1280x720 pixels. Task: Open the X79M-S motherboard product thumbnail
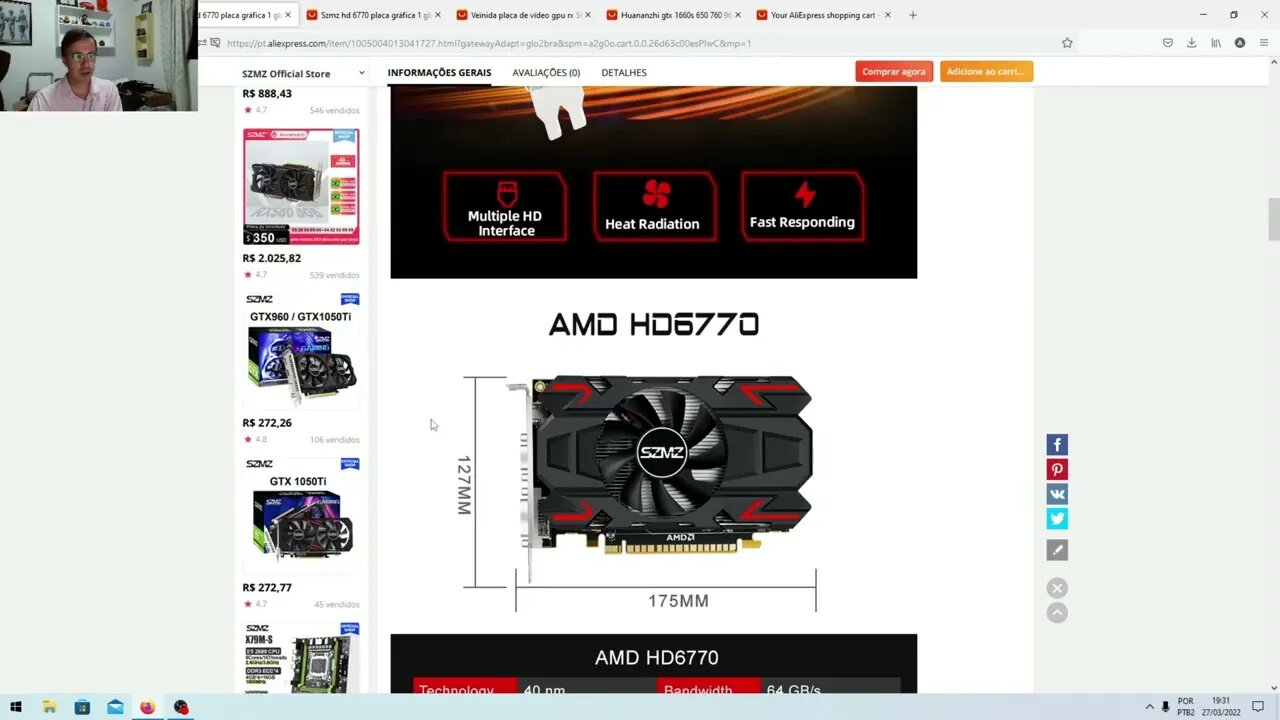301,657
